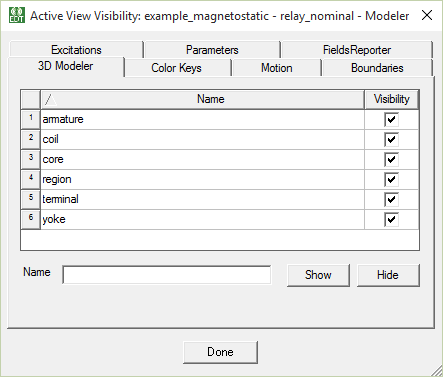Screen dimensions: 443x377
Task: Toggle the coil visibility checkbox
Action: pos(391,139)
